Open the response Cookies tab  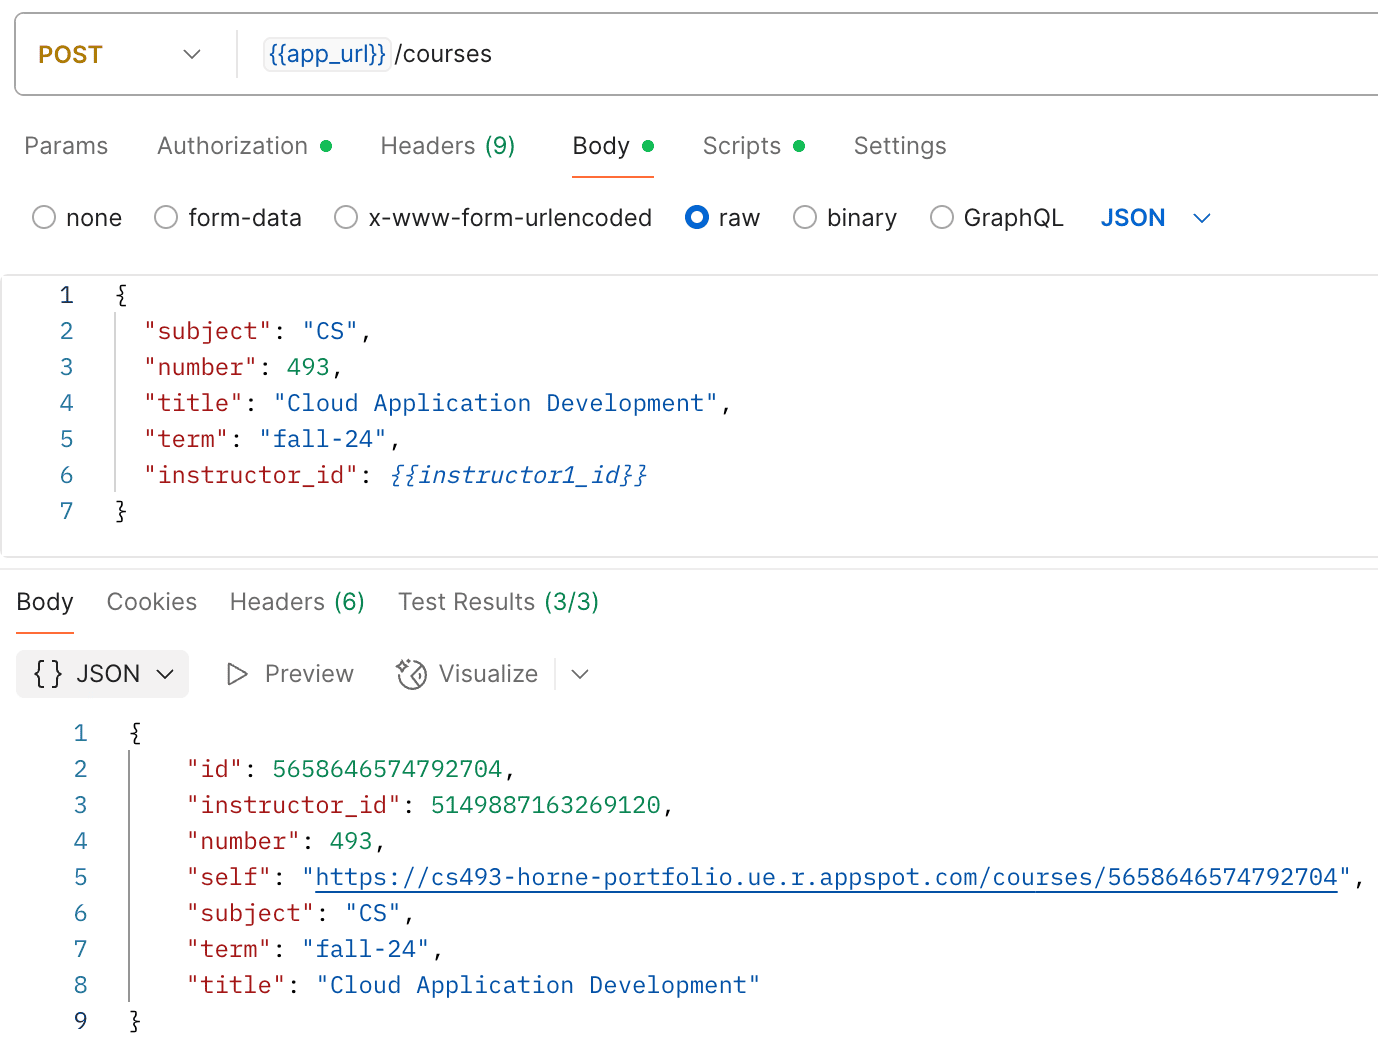152,602
